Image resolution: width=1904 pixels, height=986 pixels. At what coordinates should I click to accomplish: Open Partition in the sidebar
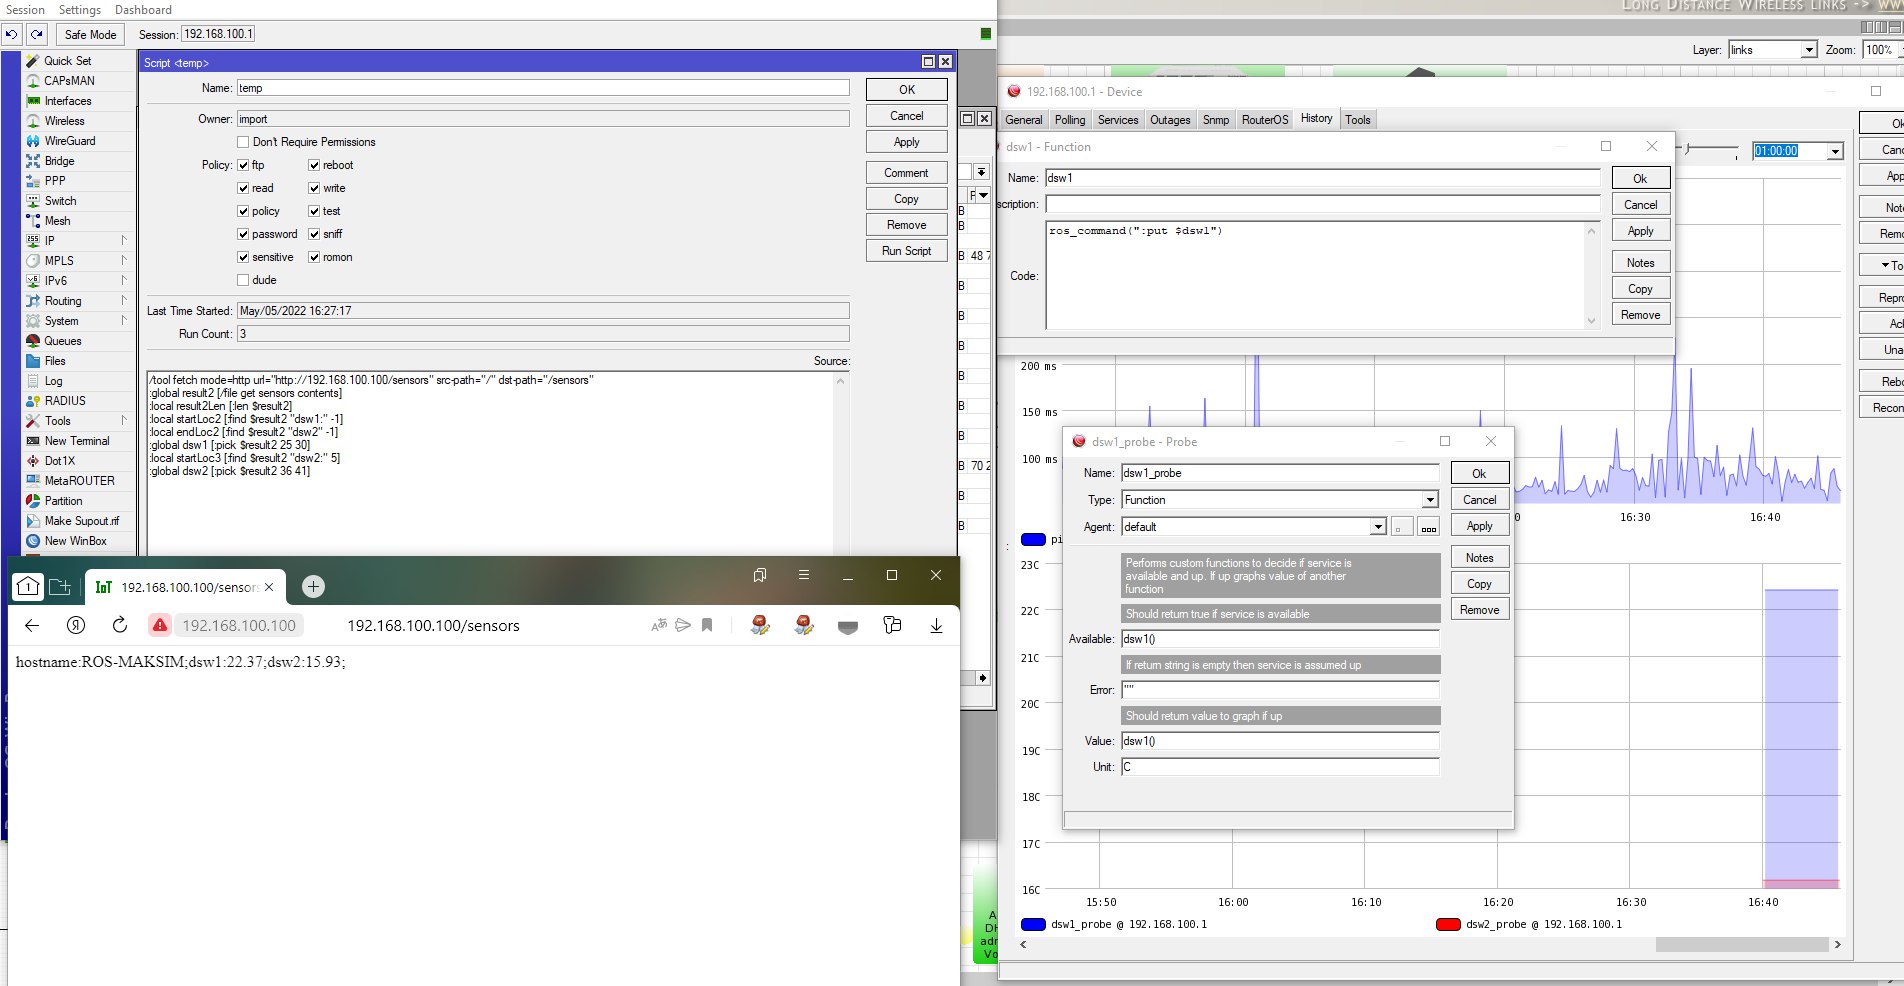coord(63,501)
